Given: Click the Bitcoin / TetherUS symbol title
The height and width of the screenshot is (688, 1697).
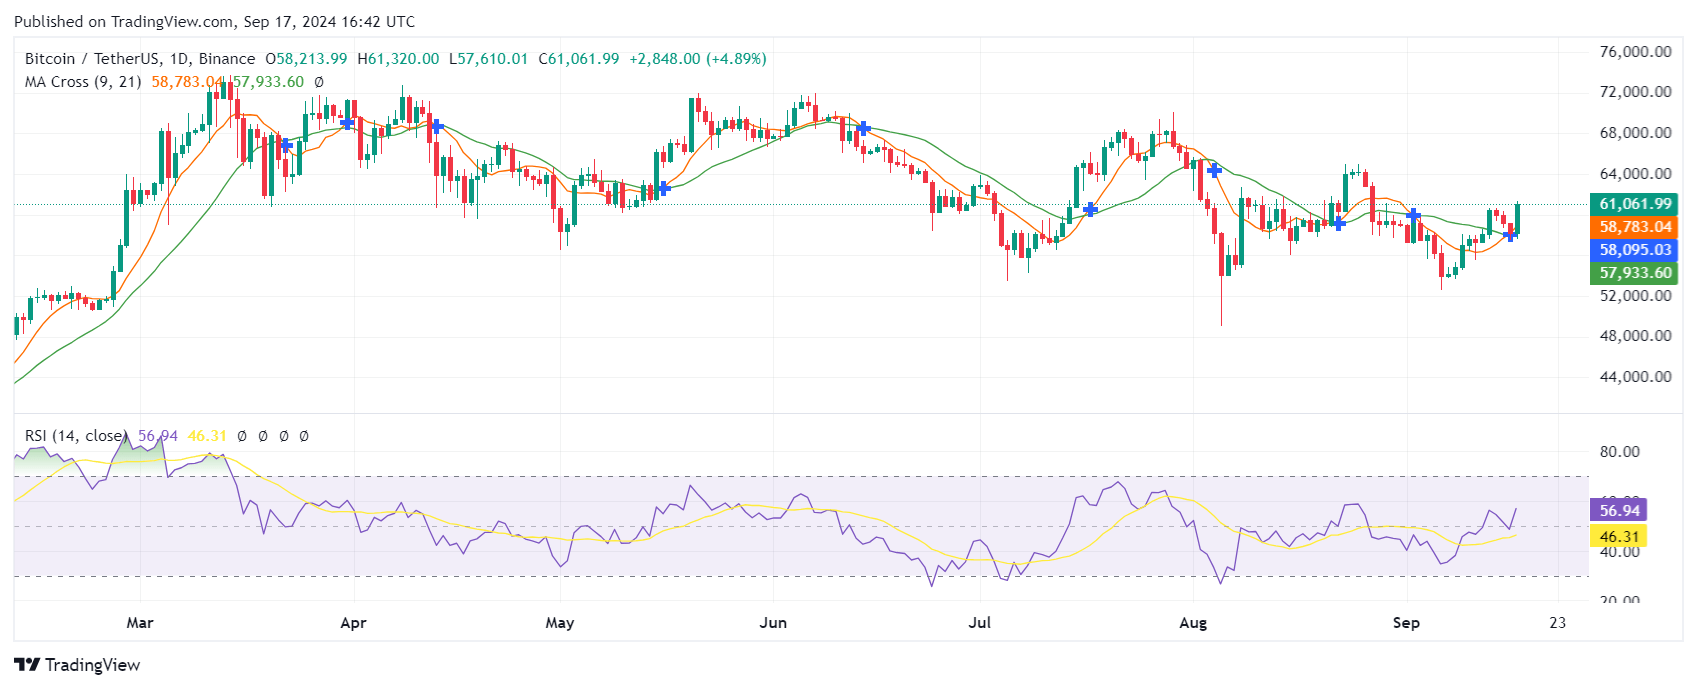Looking at the screenshot, I should point(86,59).
